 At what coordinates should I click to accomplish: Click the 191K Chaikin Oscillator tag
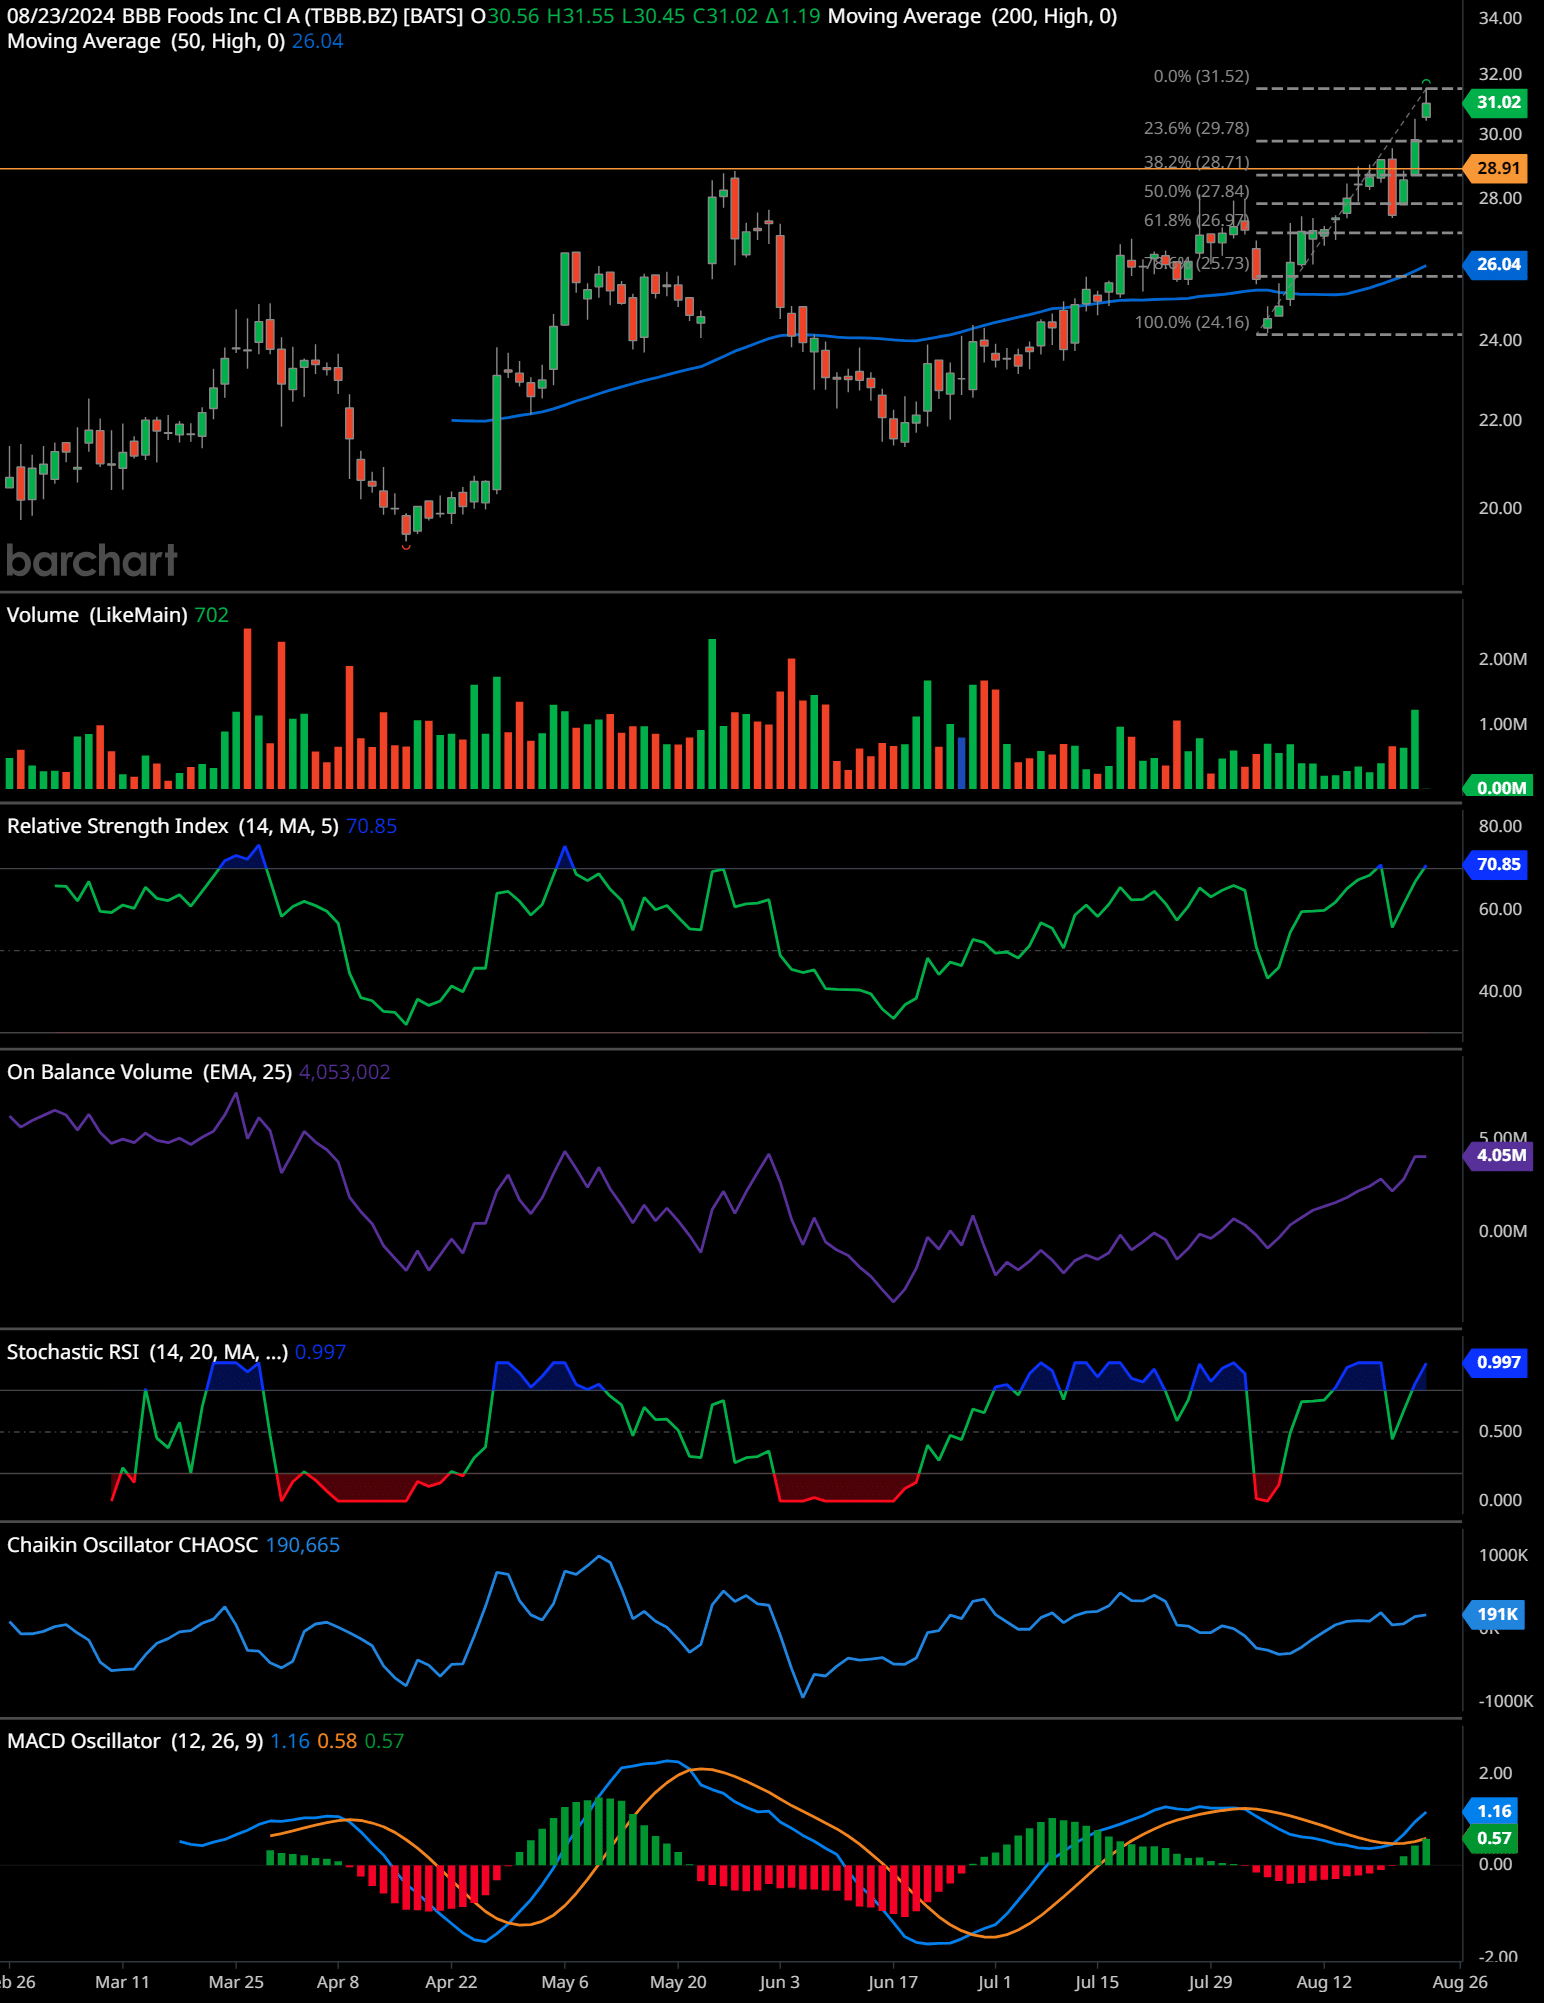pyautogui.click(x=1495, y=1614)
